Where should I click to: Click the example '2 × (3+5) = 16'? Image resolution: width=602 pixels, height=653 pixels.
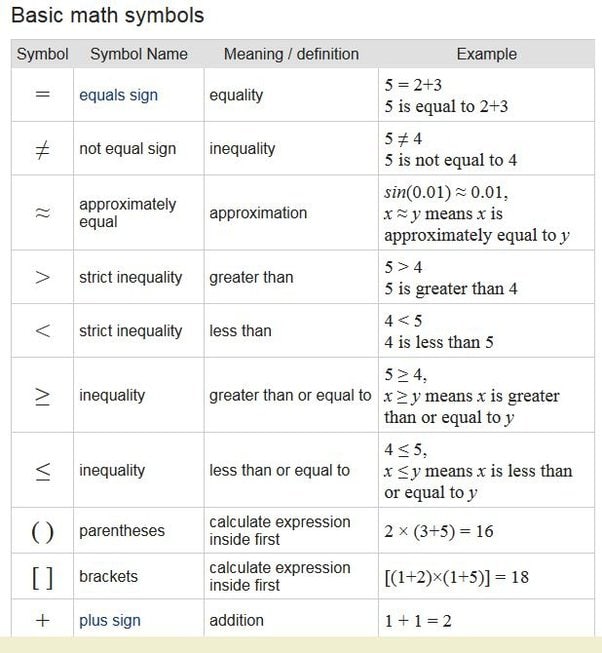coord(439,531)
